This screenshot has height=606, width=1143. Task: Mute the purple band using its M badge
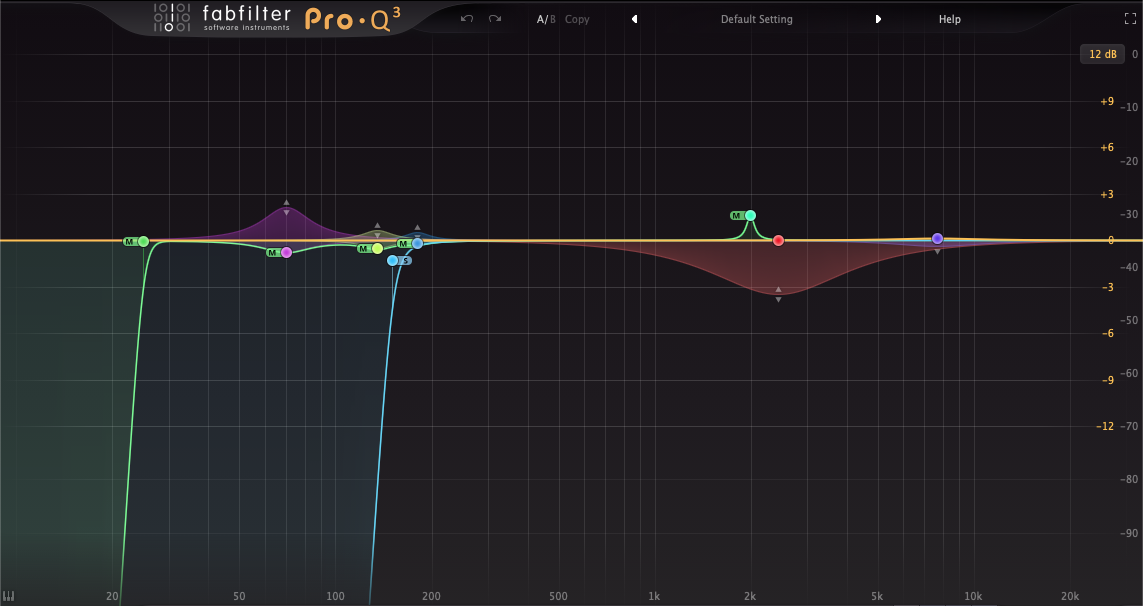coord(272,252)
